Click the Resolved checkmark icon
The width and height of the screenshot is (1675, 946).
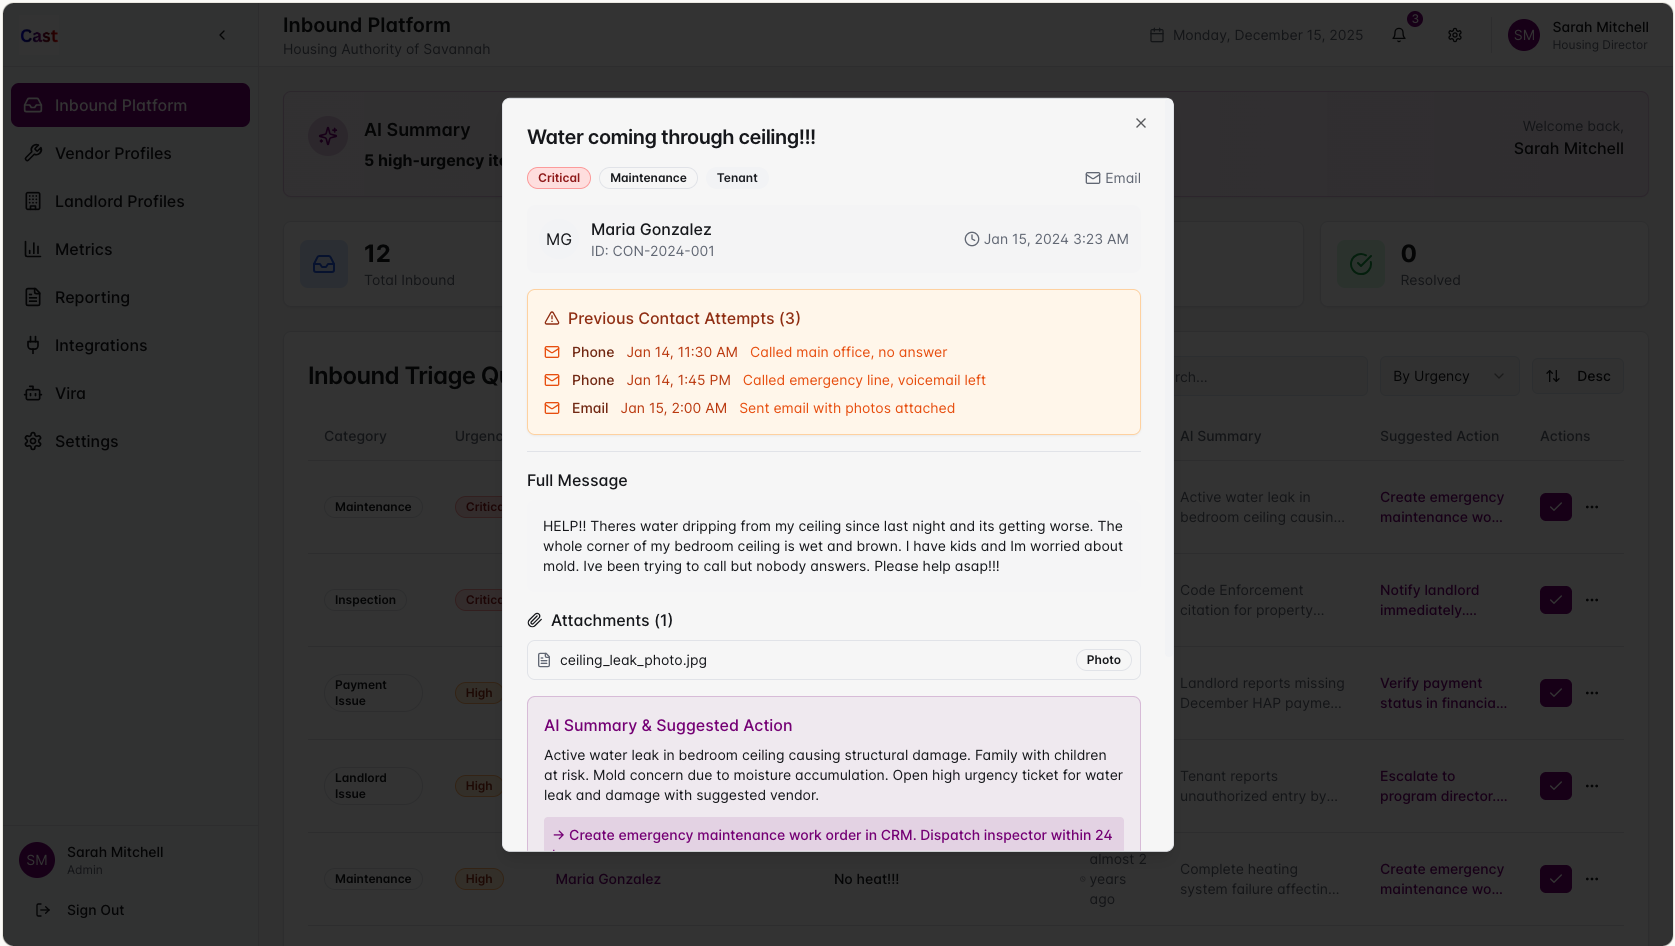click(1361, 264)
